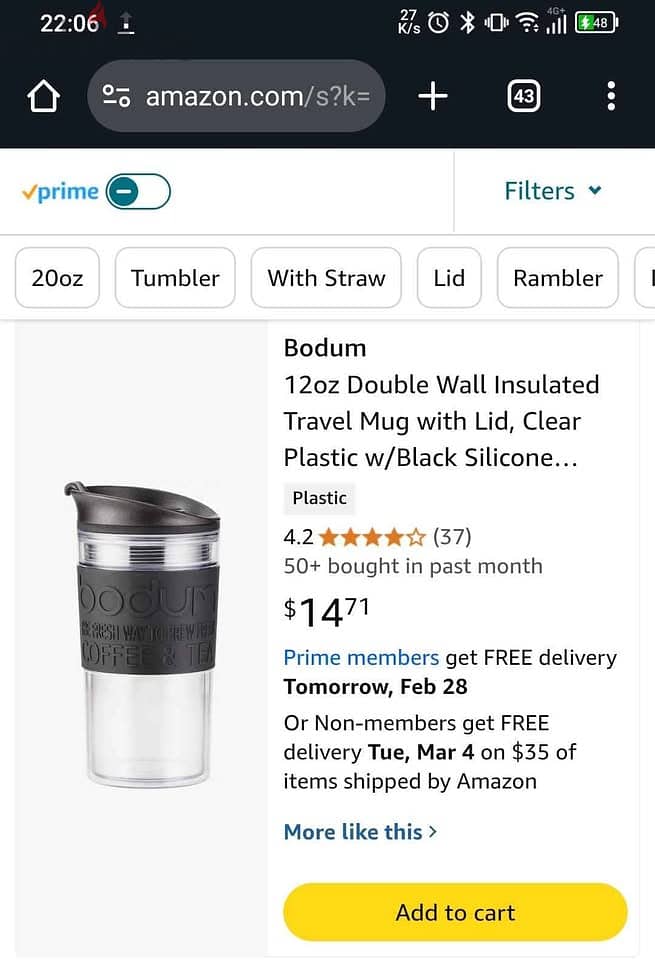Click the Add to cart button
This screenshot has height=960, width=655.
click(x=455, y=912)
